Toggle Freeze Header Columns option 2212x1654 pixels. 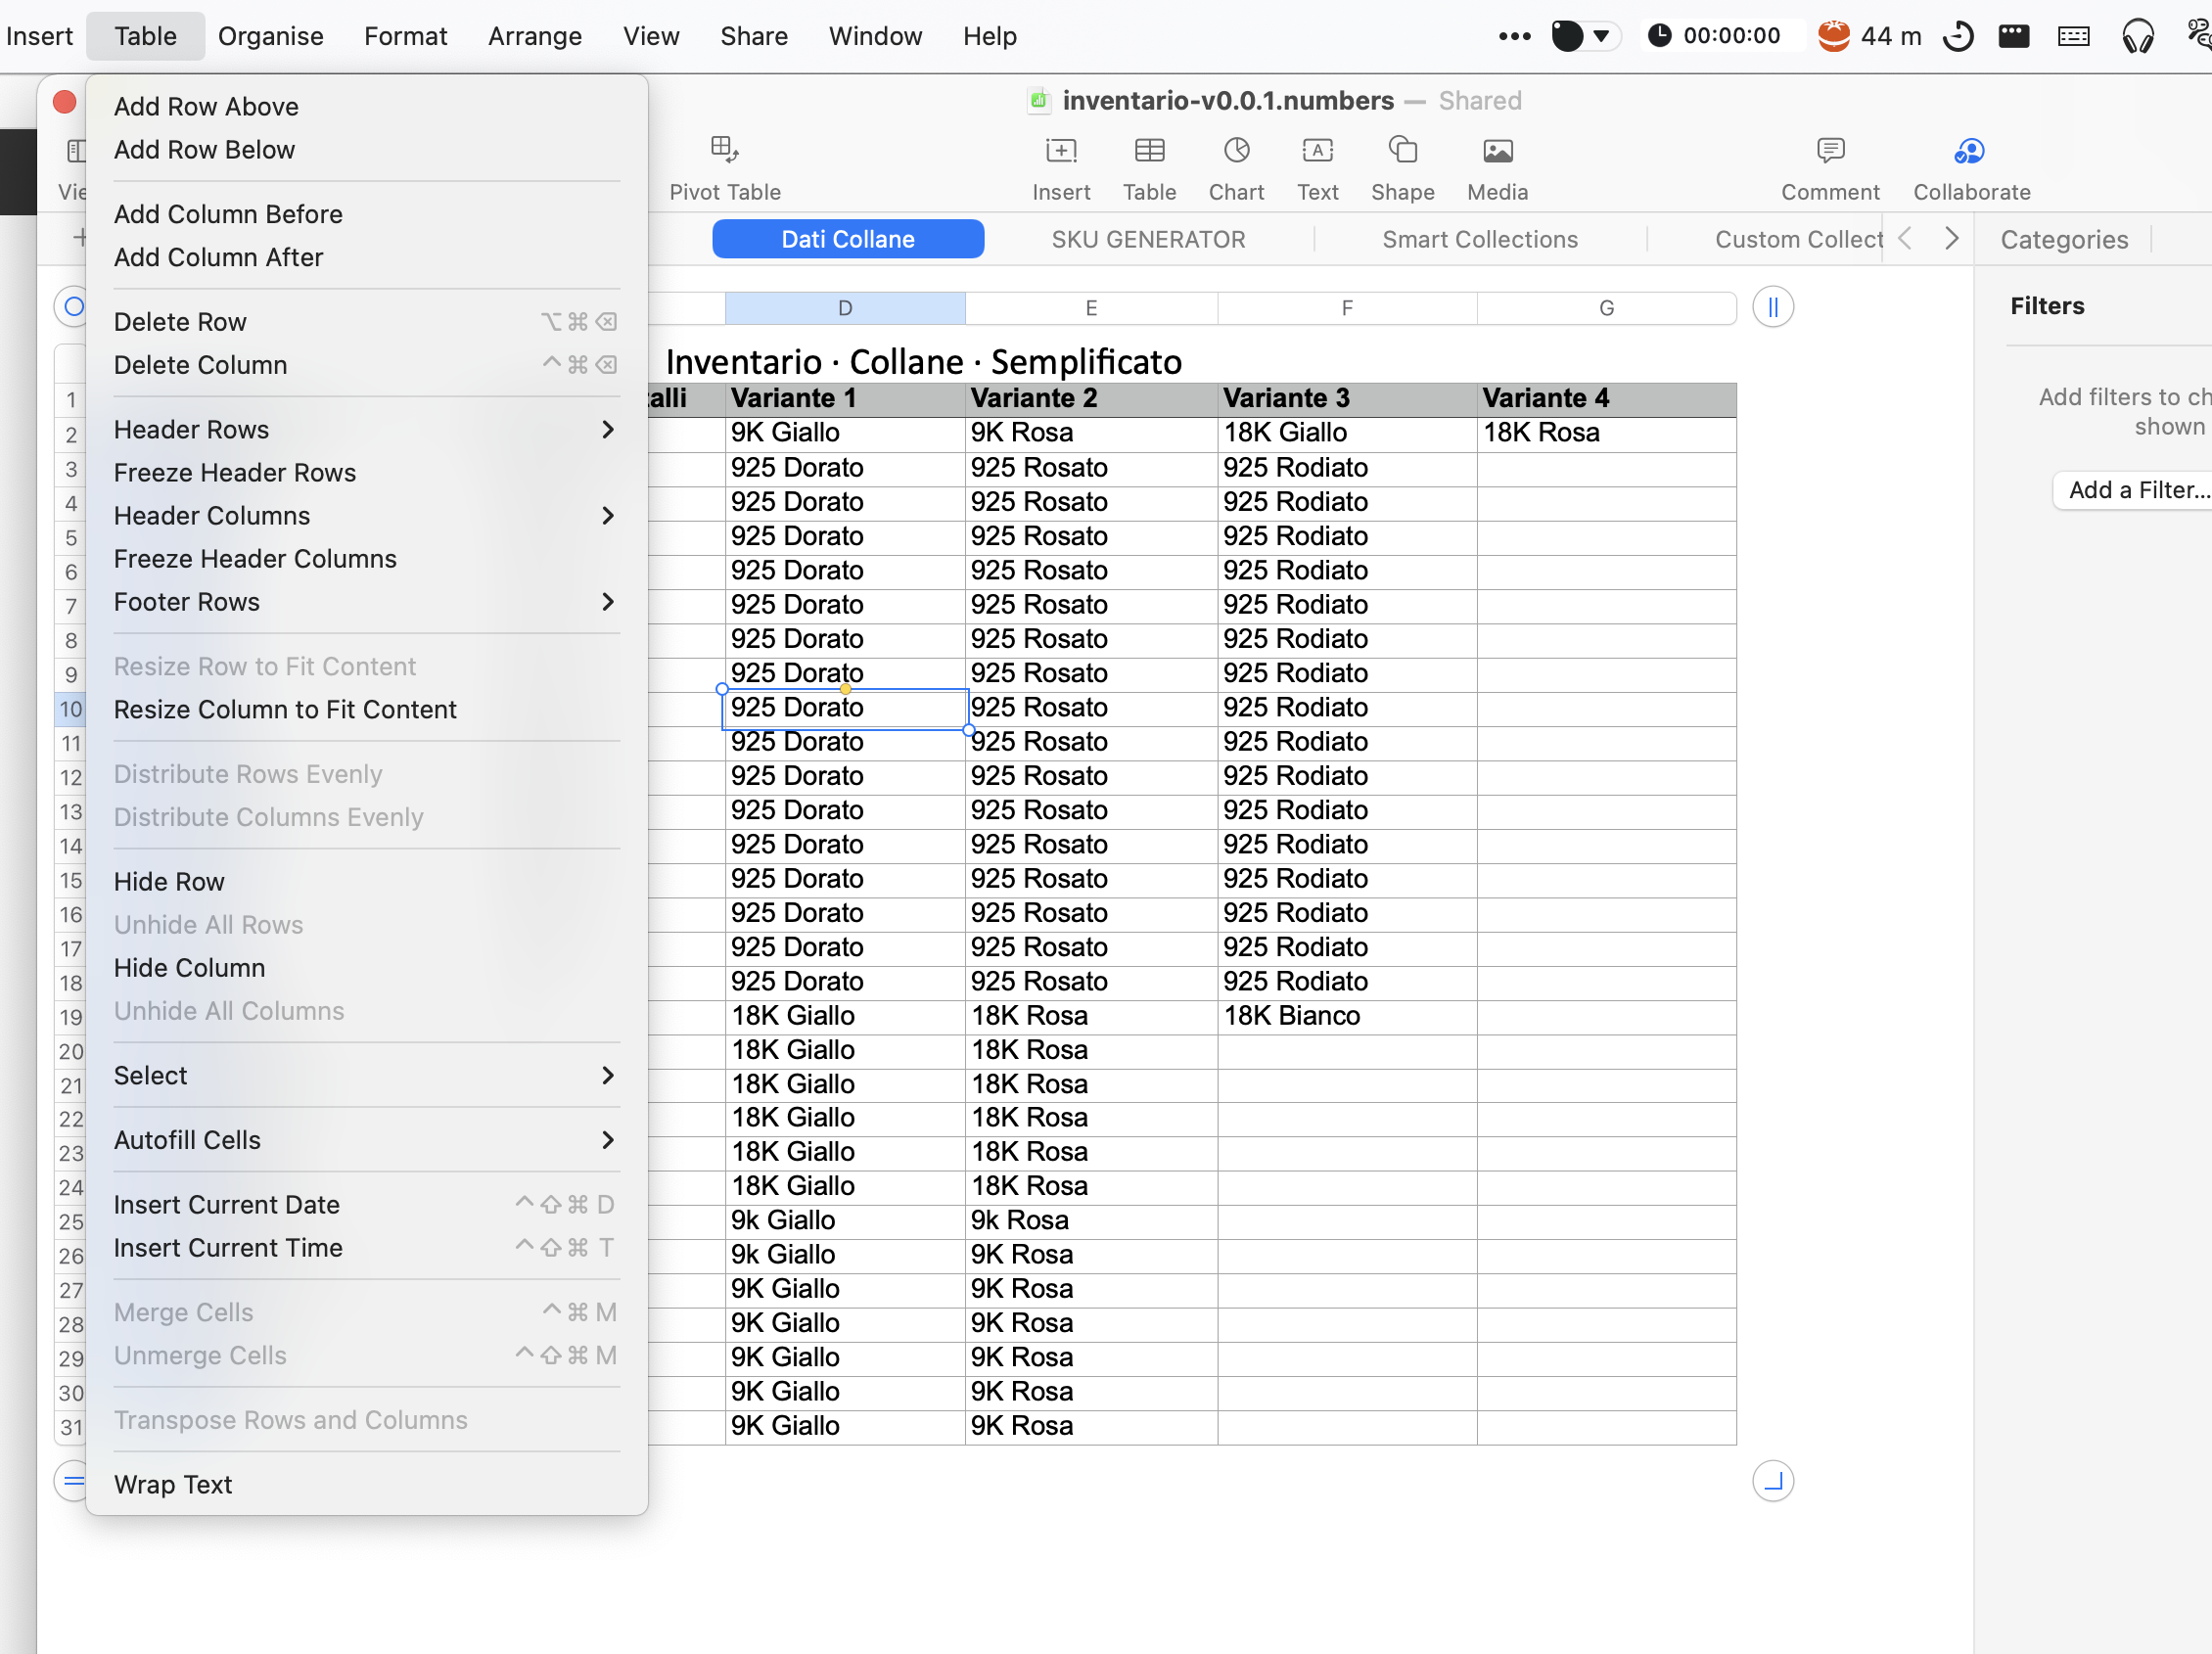click(x=255, y=559)
